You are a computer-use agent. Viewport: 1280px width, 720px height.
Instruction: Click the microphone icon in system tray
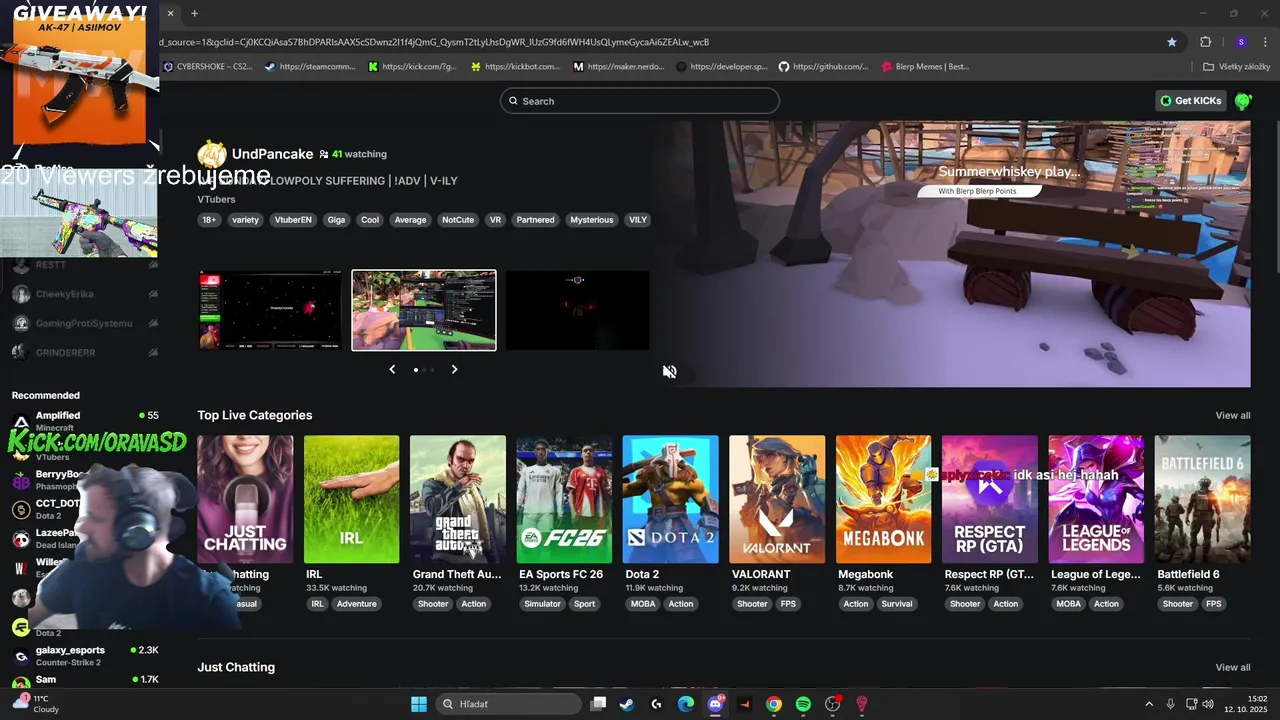(1170, 704)
